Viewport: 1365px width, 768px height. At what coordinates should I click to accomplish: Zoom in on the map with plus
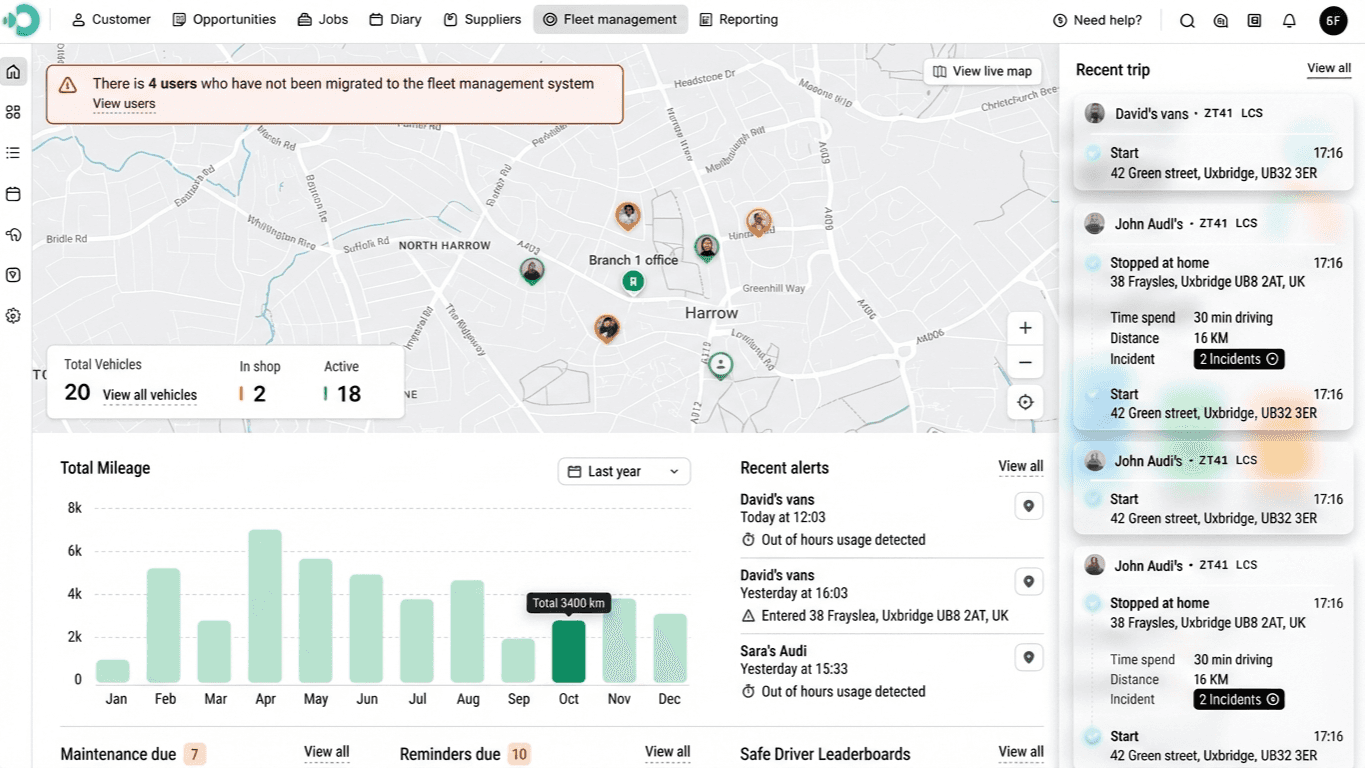pyautogui.click(x=1025, y=328)
